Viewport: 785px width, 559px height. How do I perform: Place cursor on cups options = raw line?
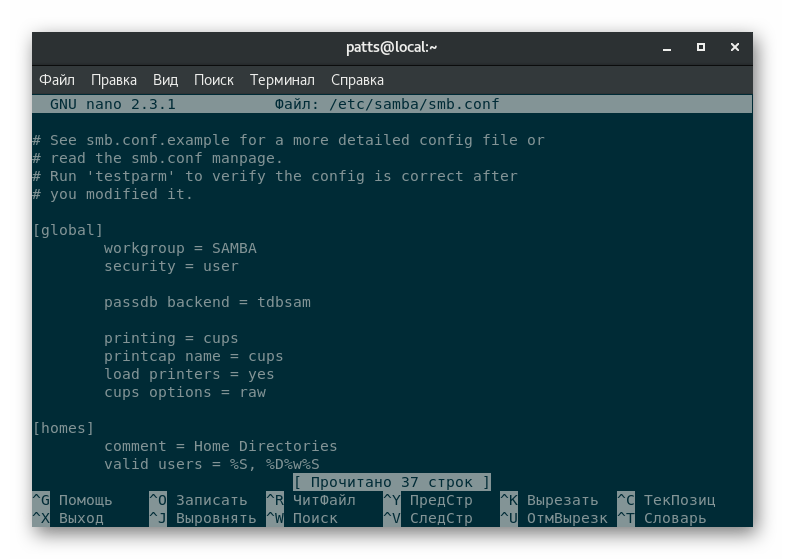(x=185, y=392)
